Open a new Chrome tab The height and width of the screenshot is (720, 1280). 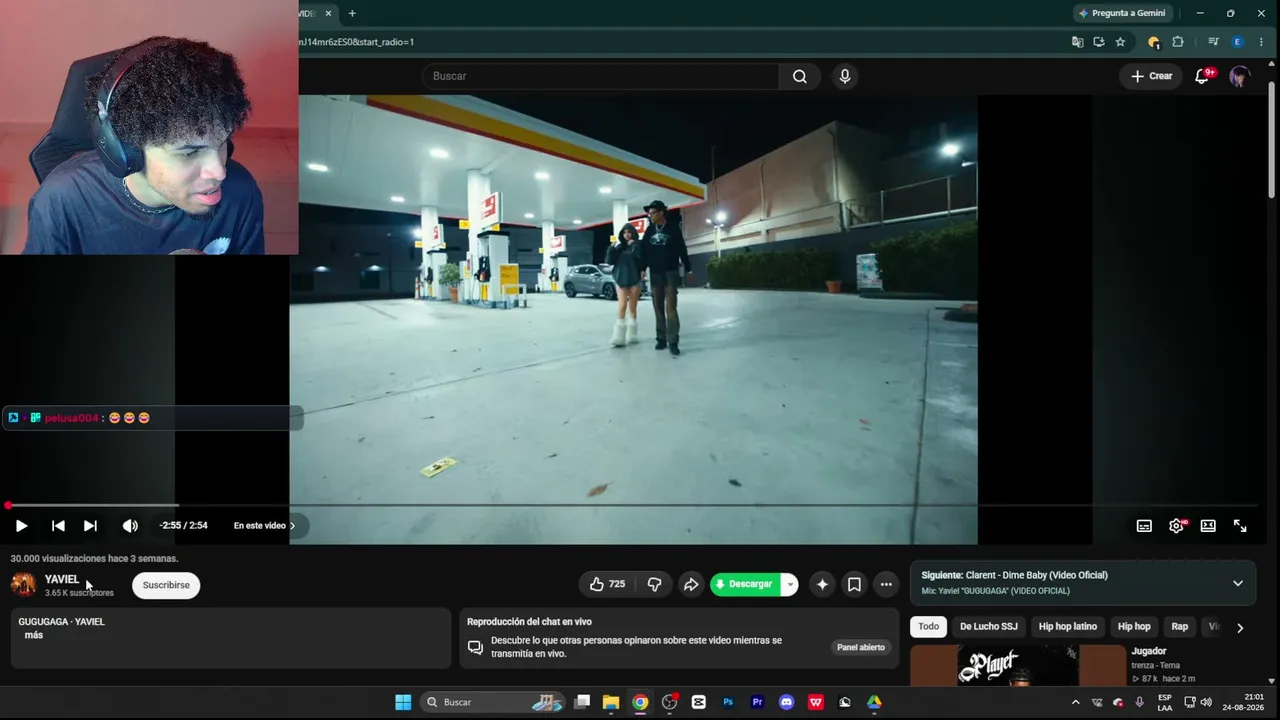click(x=352, y=13)
